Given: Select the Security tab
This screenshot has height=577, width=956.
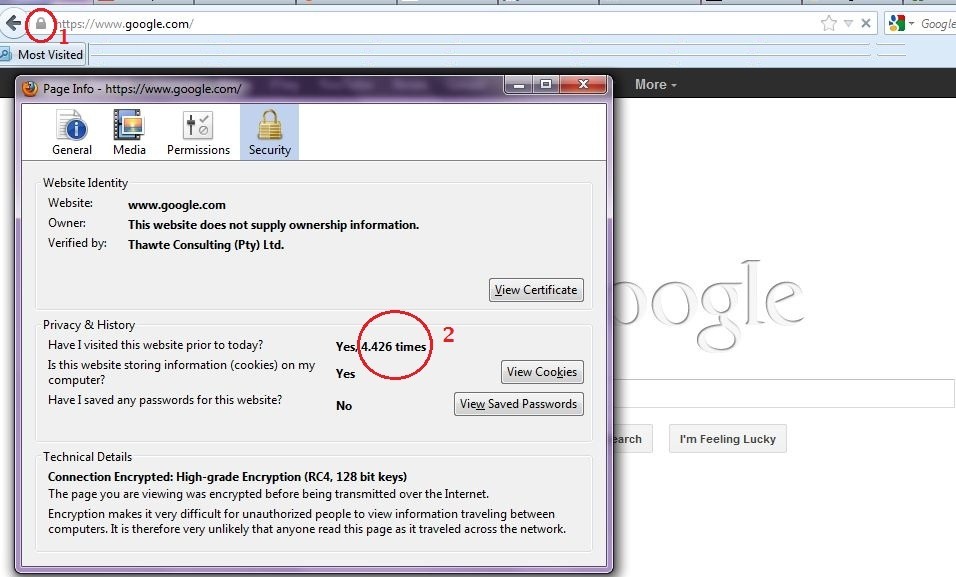Looking at the screenshot, I should coord(269,132).
